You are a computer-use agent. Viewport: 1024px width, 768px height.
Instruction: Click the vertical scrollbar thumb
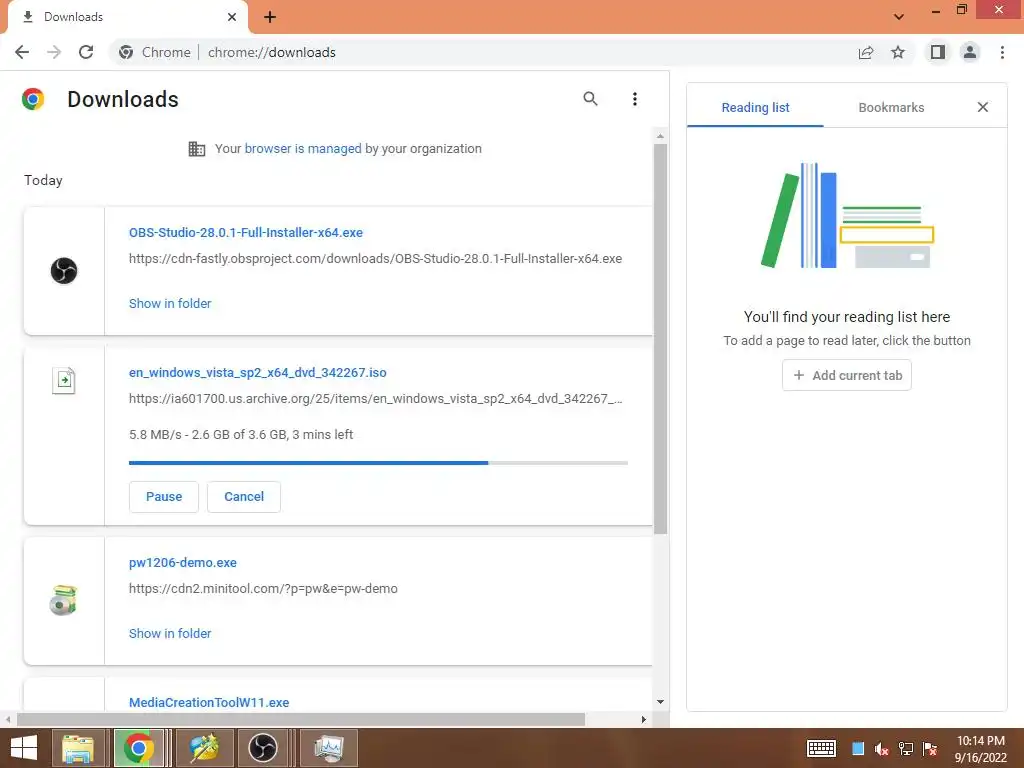pos(660,338)
